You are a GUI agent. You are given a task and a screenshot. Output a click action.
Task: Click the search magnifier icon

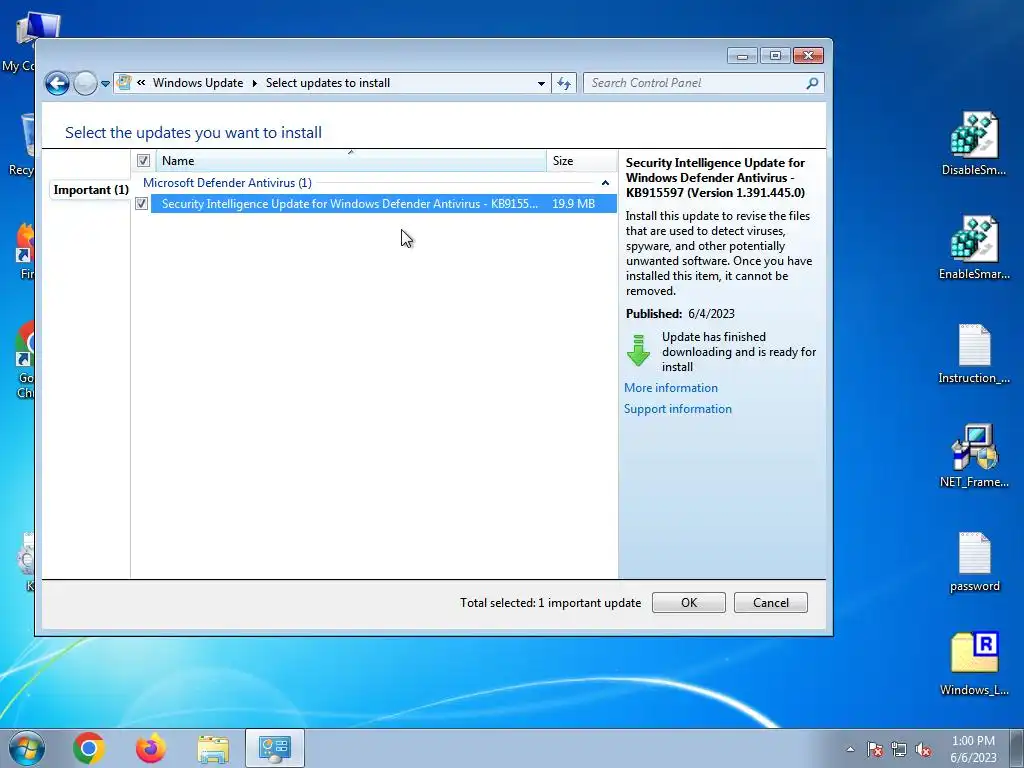click(812, 83)
